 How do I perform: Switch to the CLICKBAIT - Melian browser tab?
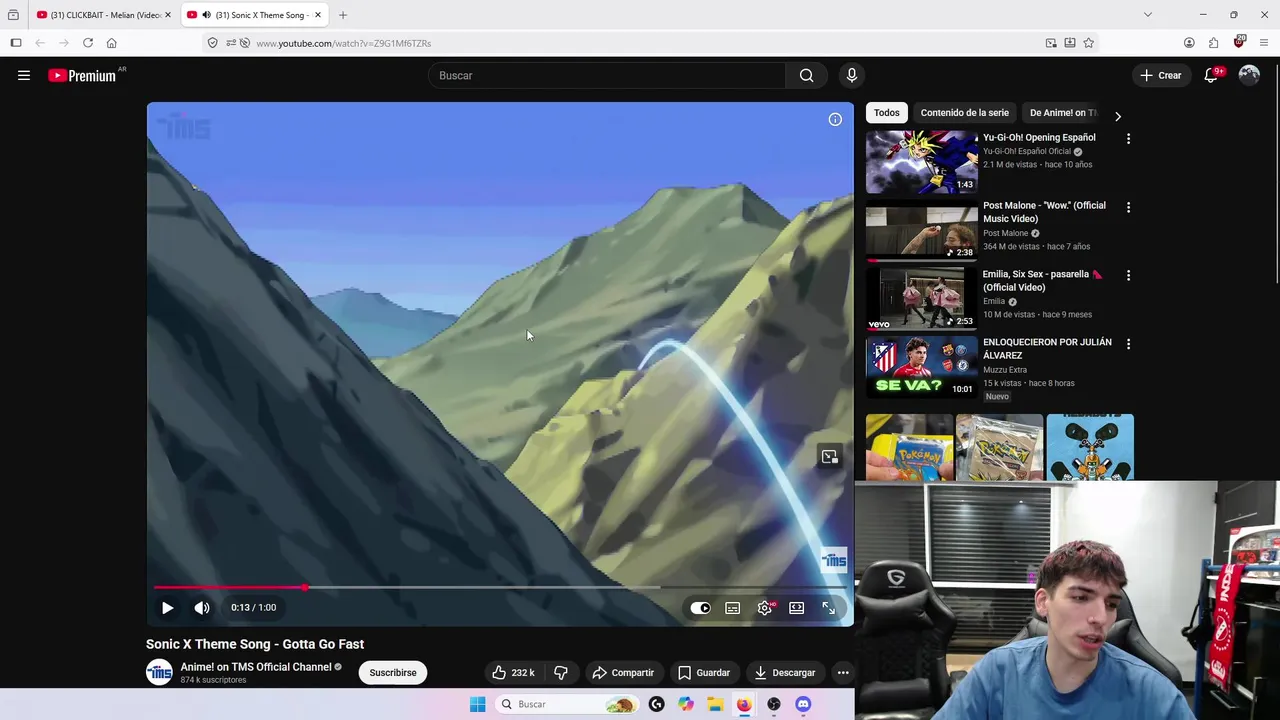tap(102, 15)
